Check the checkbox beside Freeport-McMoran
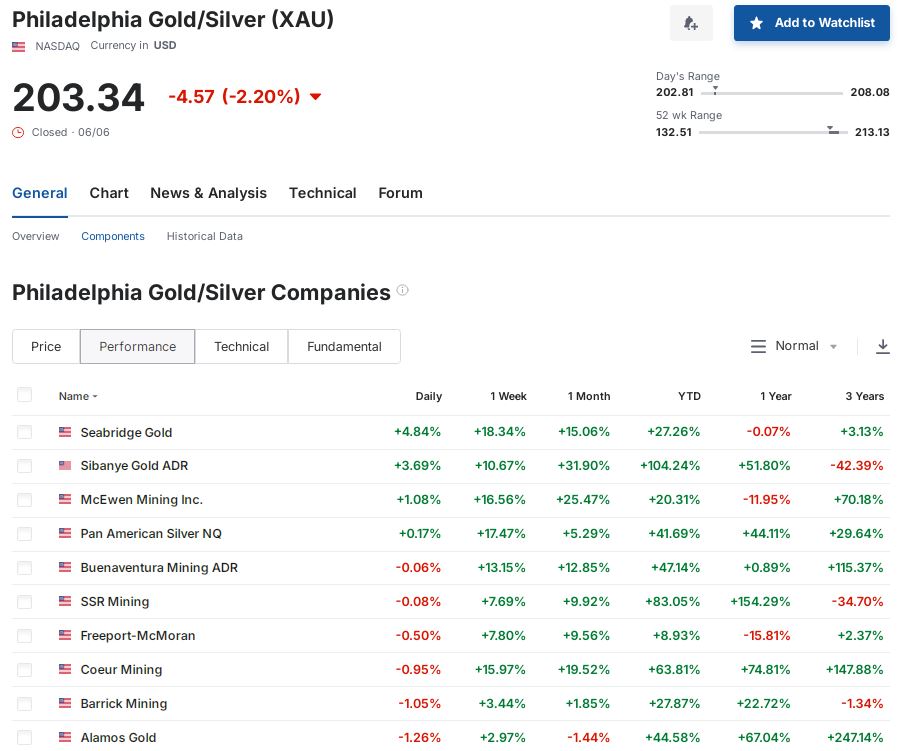Image resolution: width=913 pixels, height=751 pixels. point(25,636)
